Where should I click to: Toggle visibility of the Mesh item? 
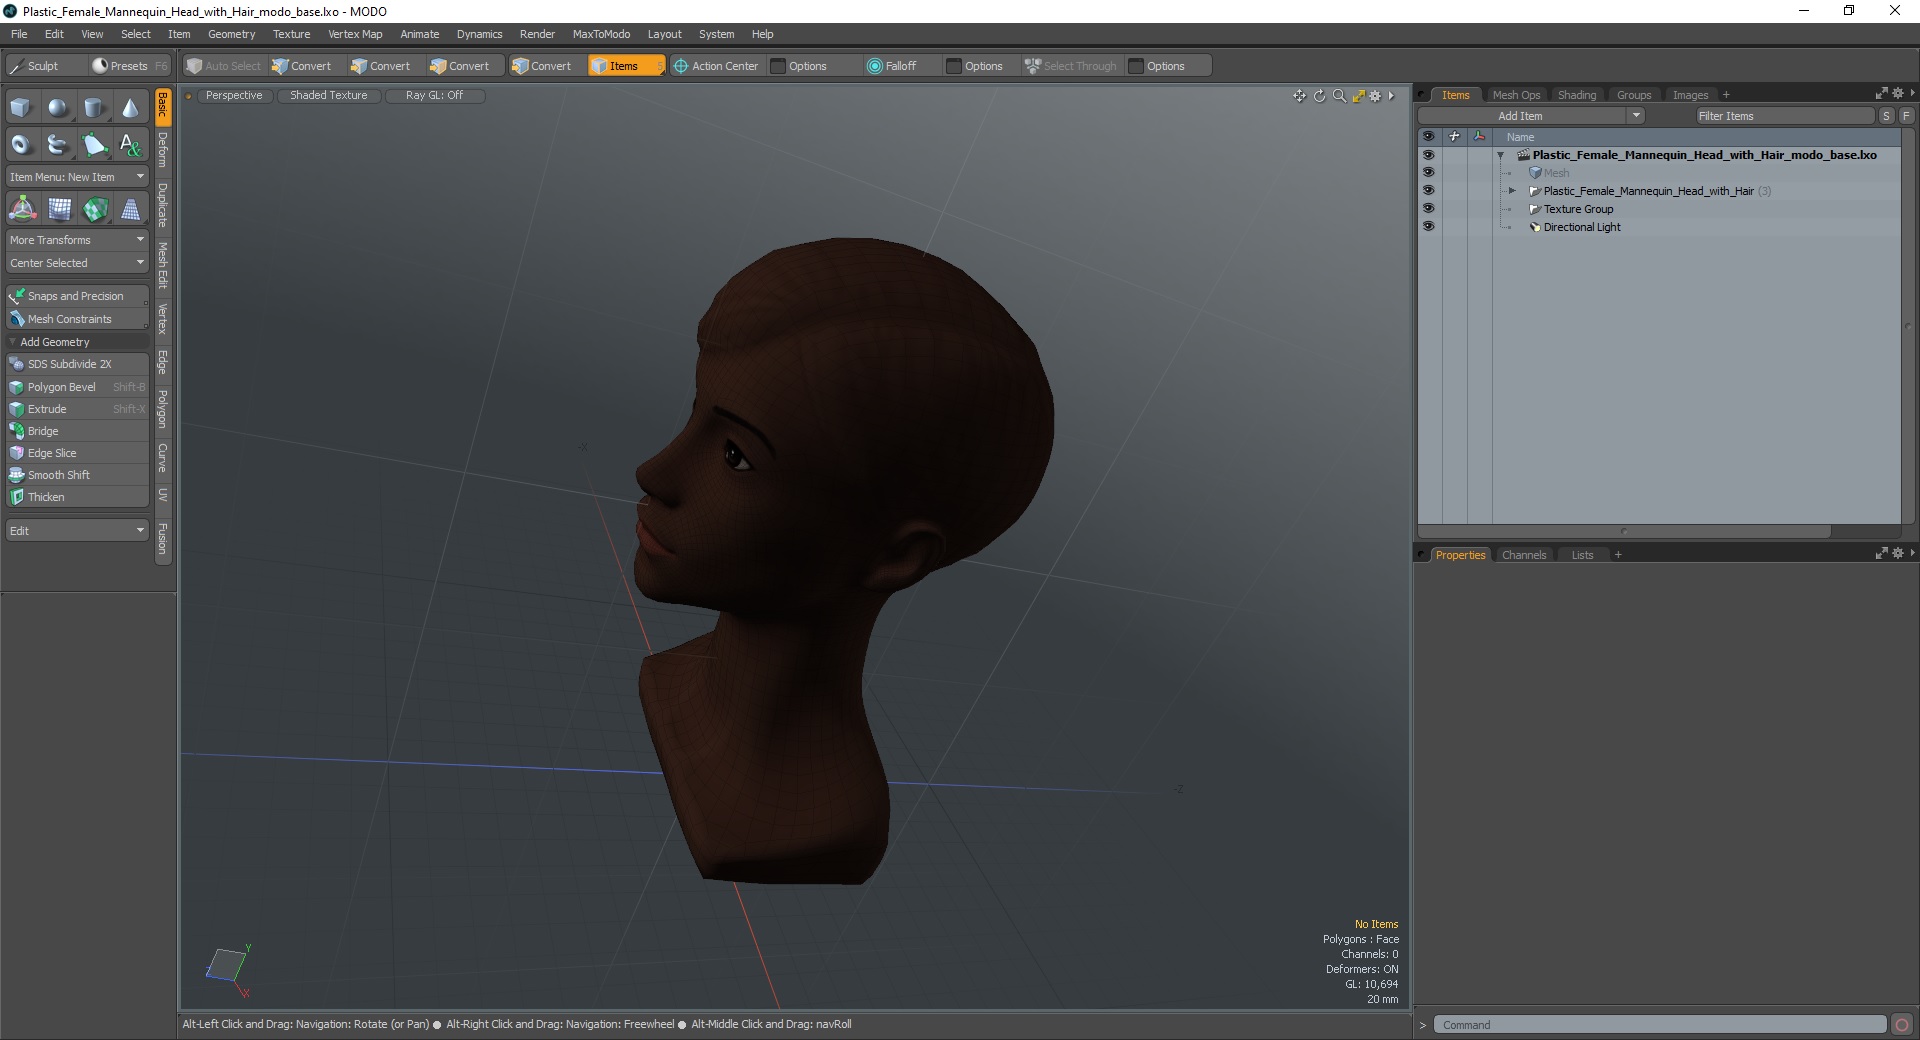pyautogui.click(x=1429, y=173)
